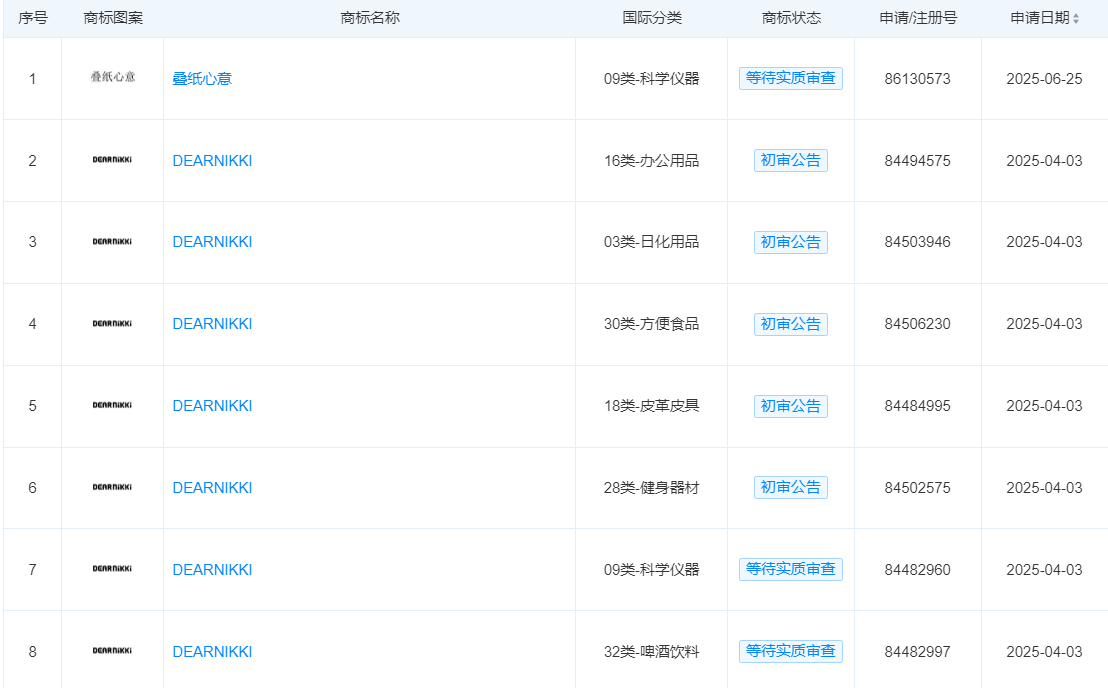Open DEARNIKKI link in row 2

pyautogui.click(x=212, y=160)
